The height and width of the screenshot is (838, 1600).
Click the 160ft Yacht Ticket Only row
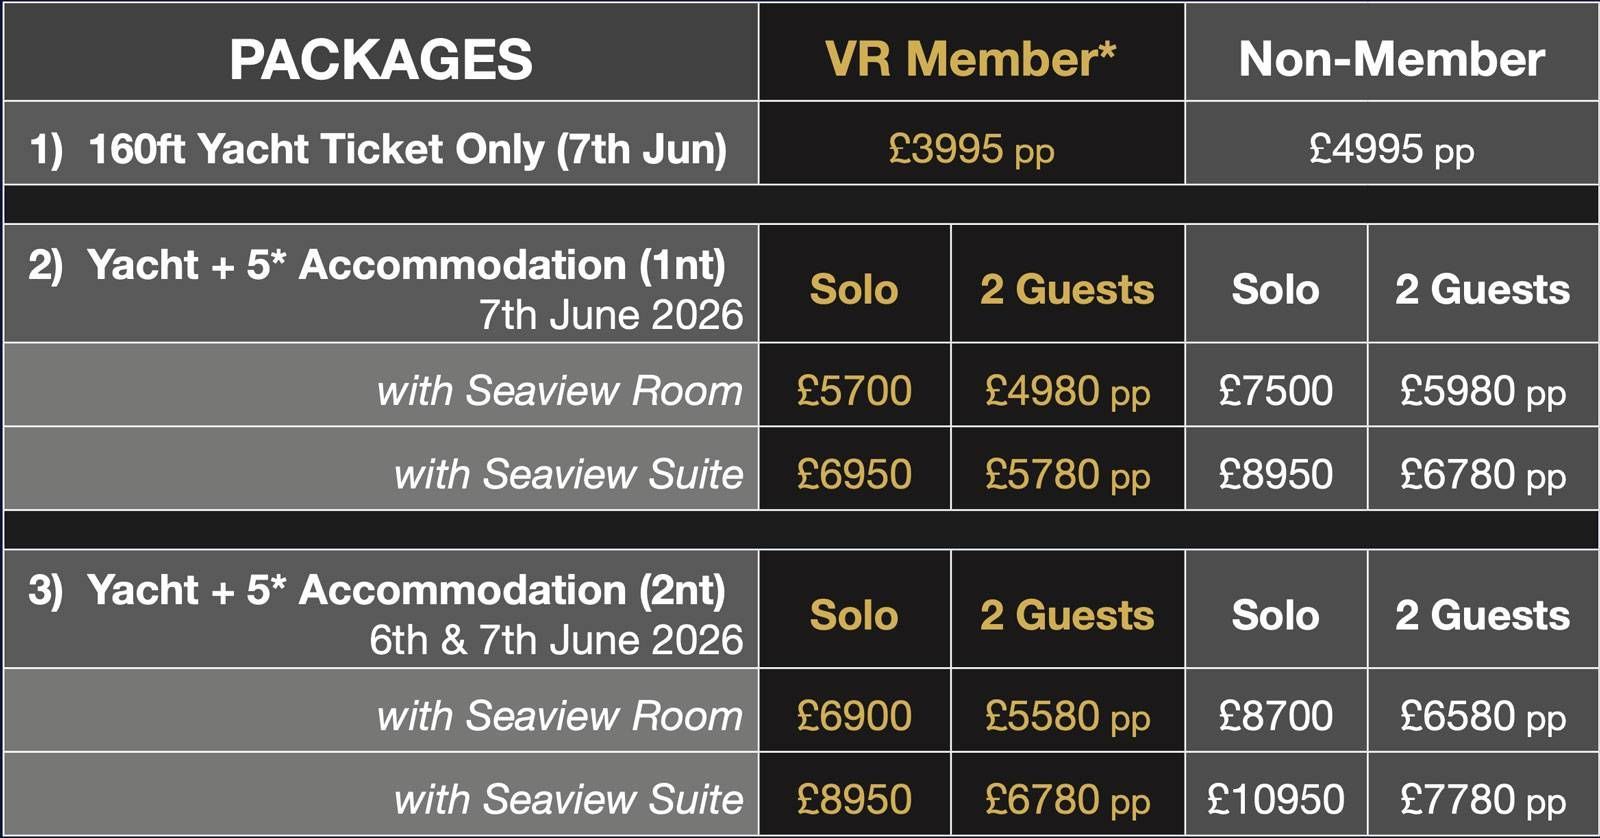[x=378, y=150]
